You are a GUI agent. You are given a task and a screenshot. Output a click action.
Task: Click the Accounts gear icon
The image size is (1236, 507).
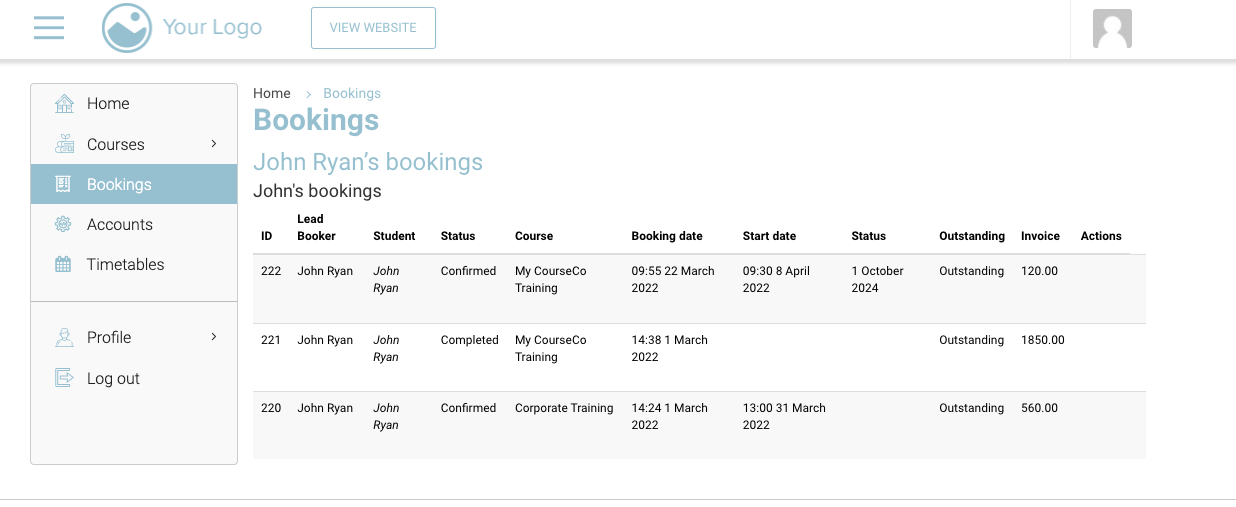64,224
